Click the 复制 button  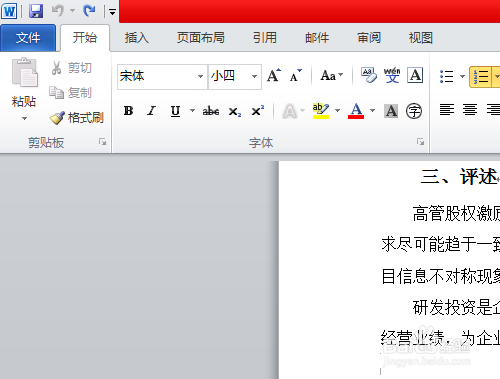click(70, 93)
